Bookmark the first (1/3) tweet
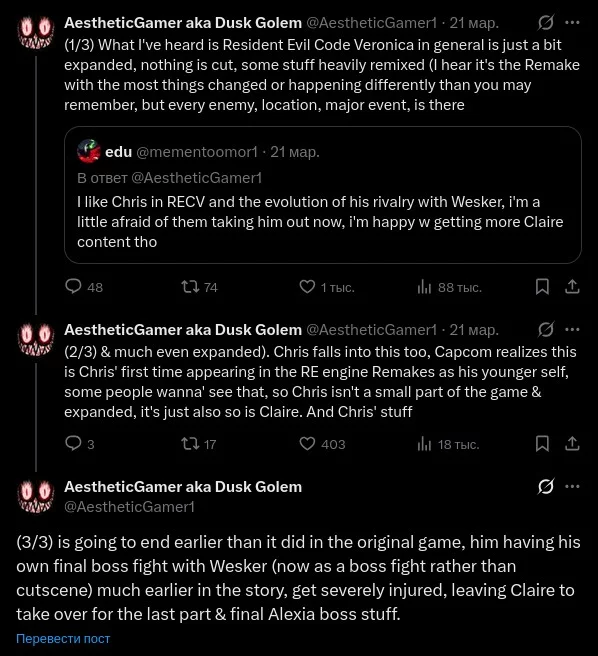Viewport: 598px width, 656px height. 542,287
